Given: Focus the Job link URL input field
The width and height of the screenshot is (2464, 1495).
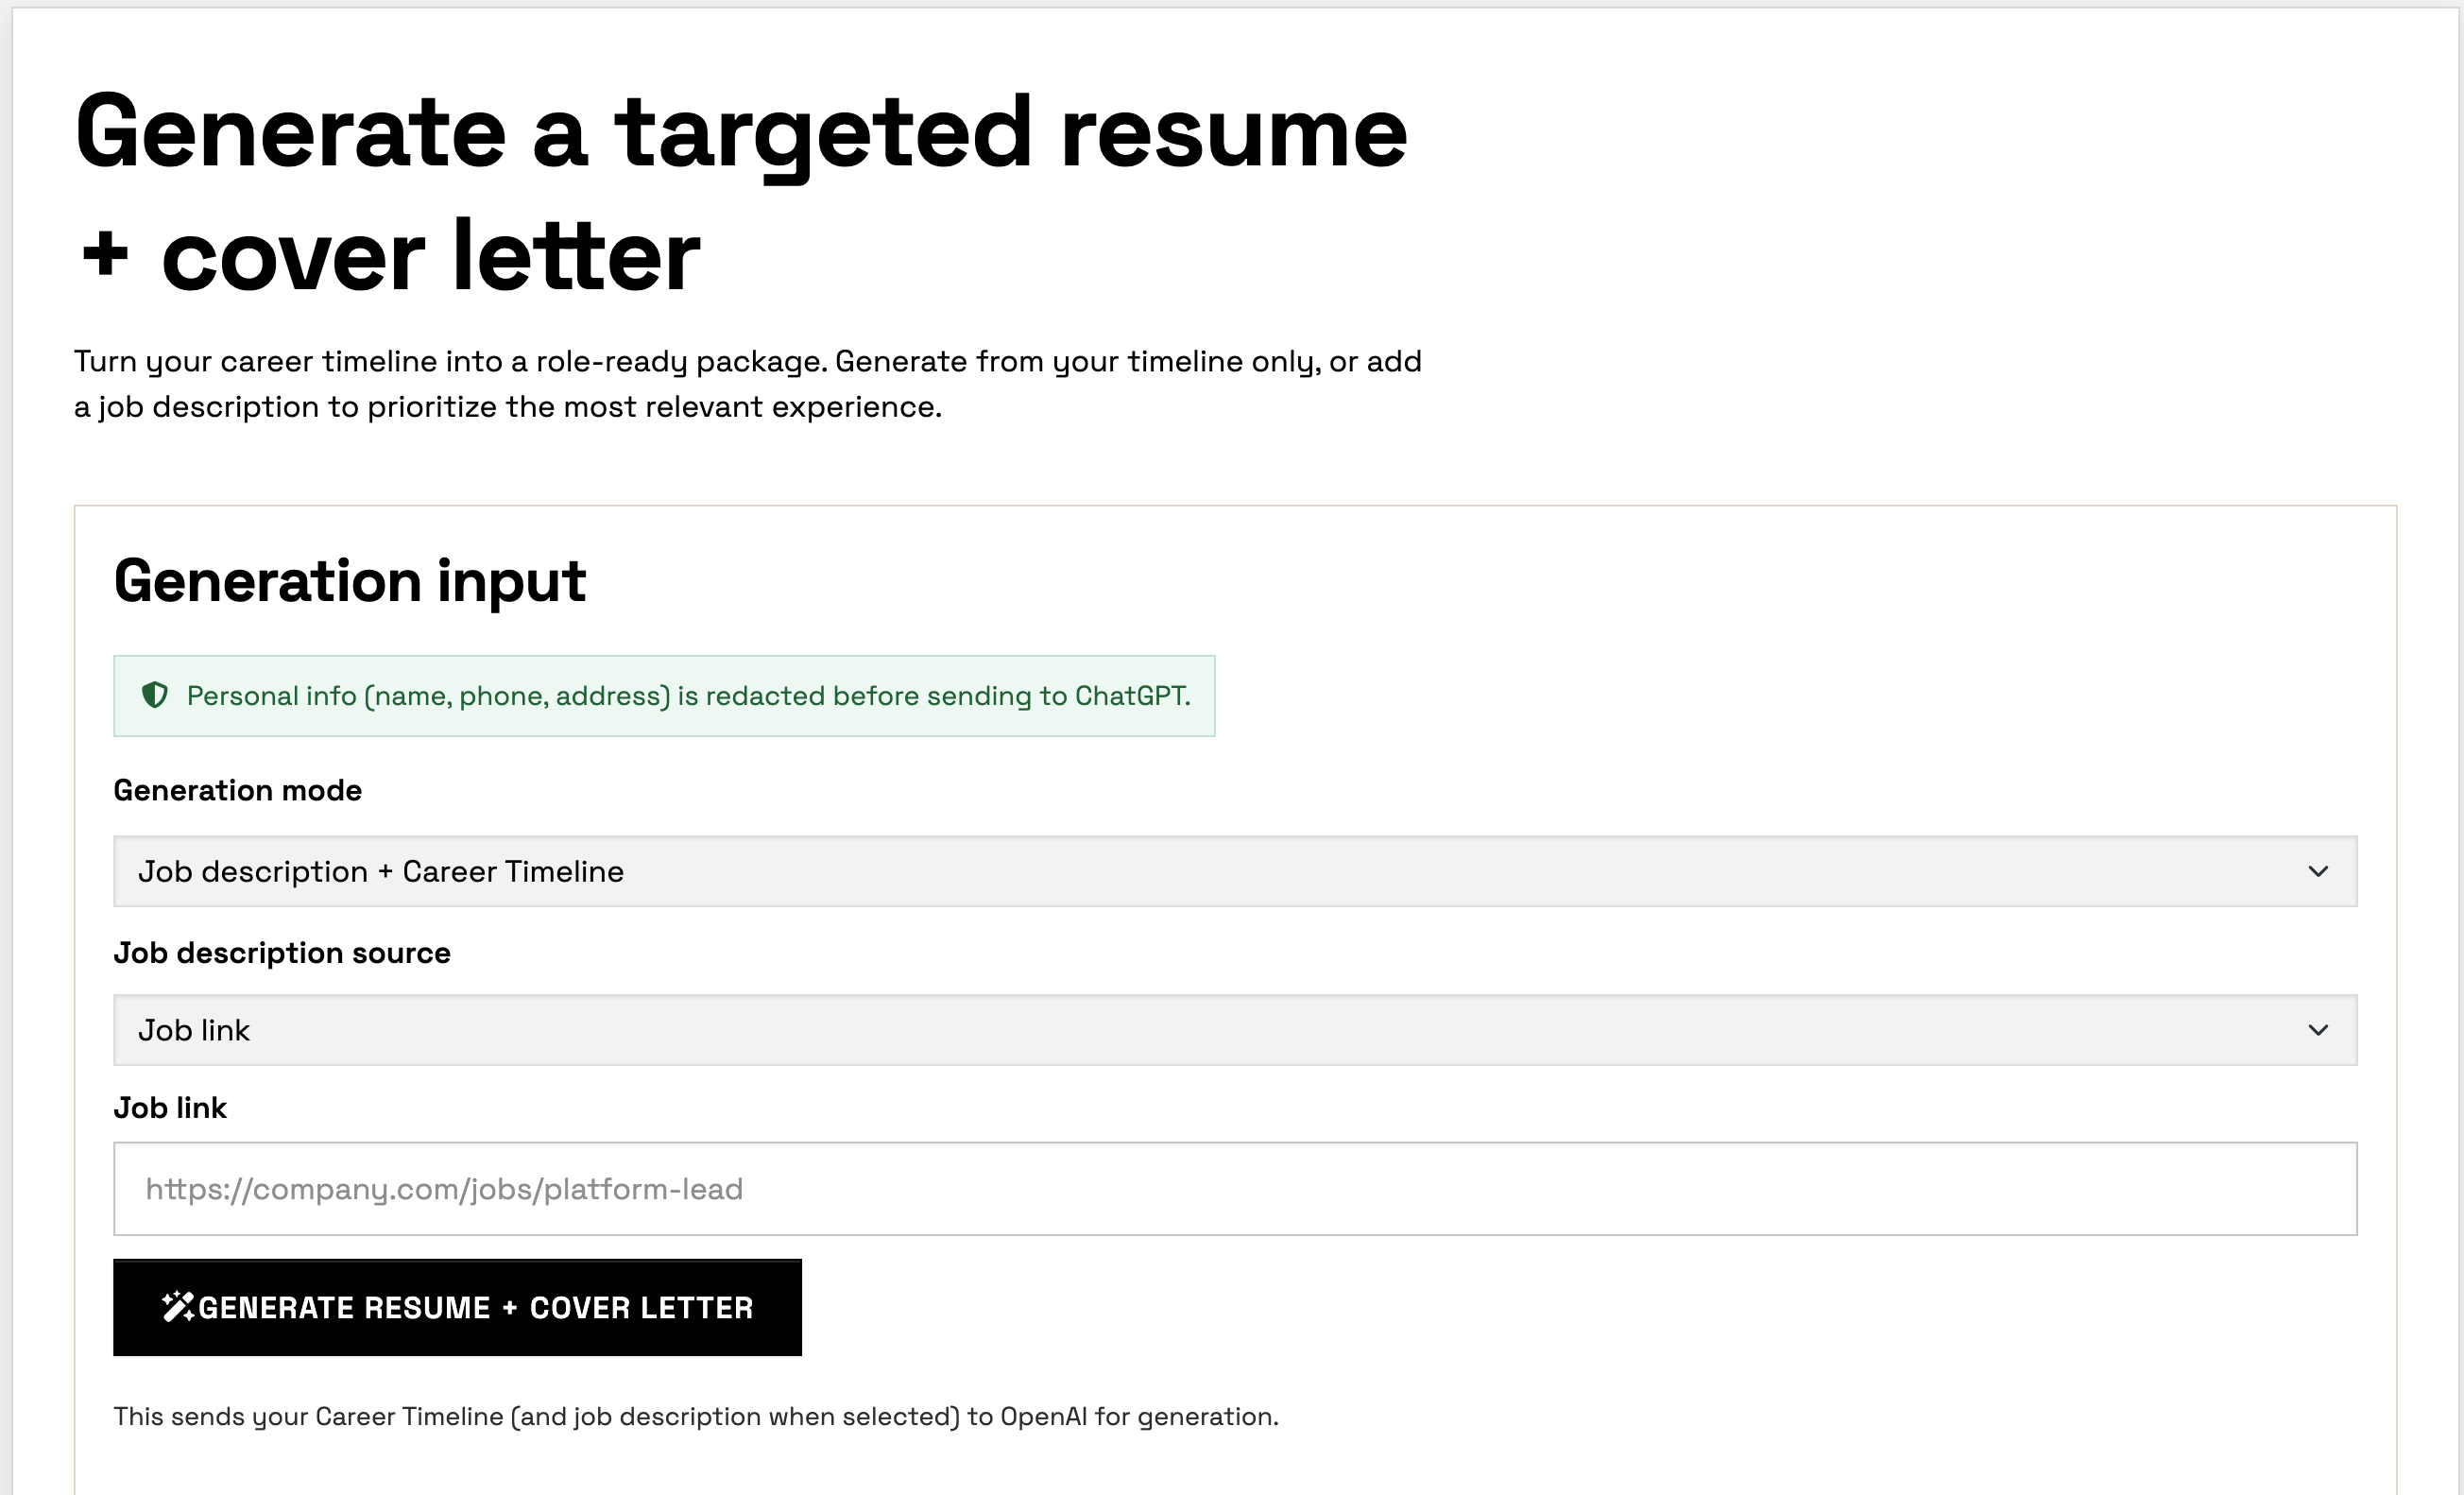Looking at the screenshot, I should tap(1234, 1188).
